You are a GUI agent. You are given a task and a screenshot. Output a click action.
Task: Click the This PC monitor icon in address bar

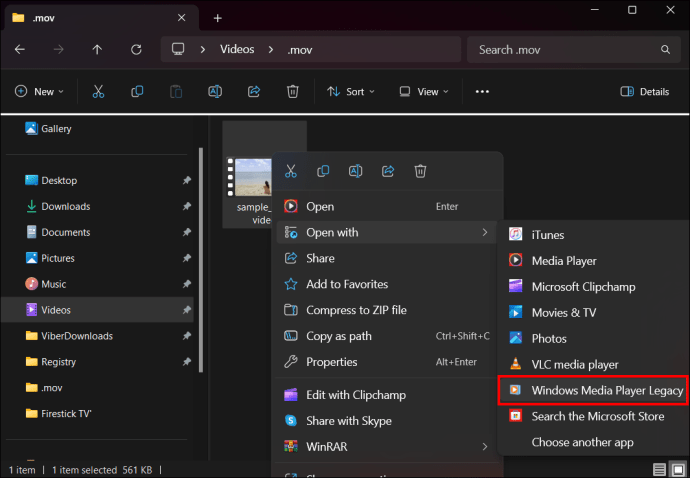pyautogui.click(x=178, y=49)
